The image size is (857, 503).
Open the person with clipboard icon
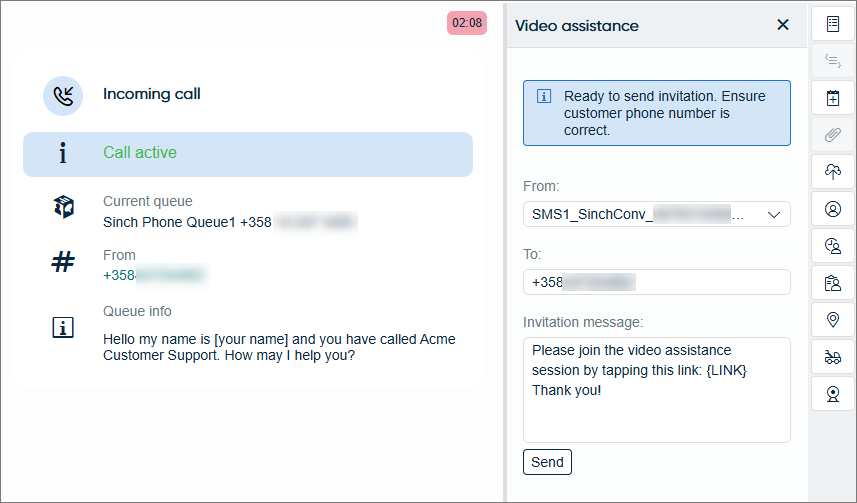click(x=832, y=283)
